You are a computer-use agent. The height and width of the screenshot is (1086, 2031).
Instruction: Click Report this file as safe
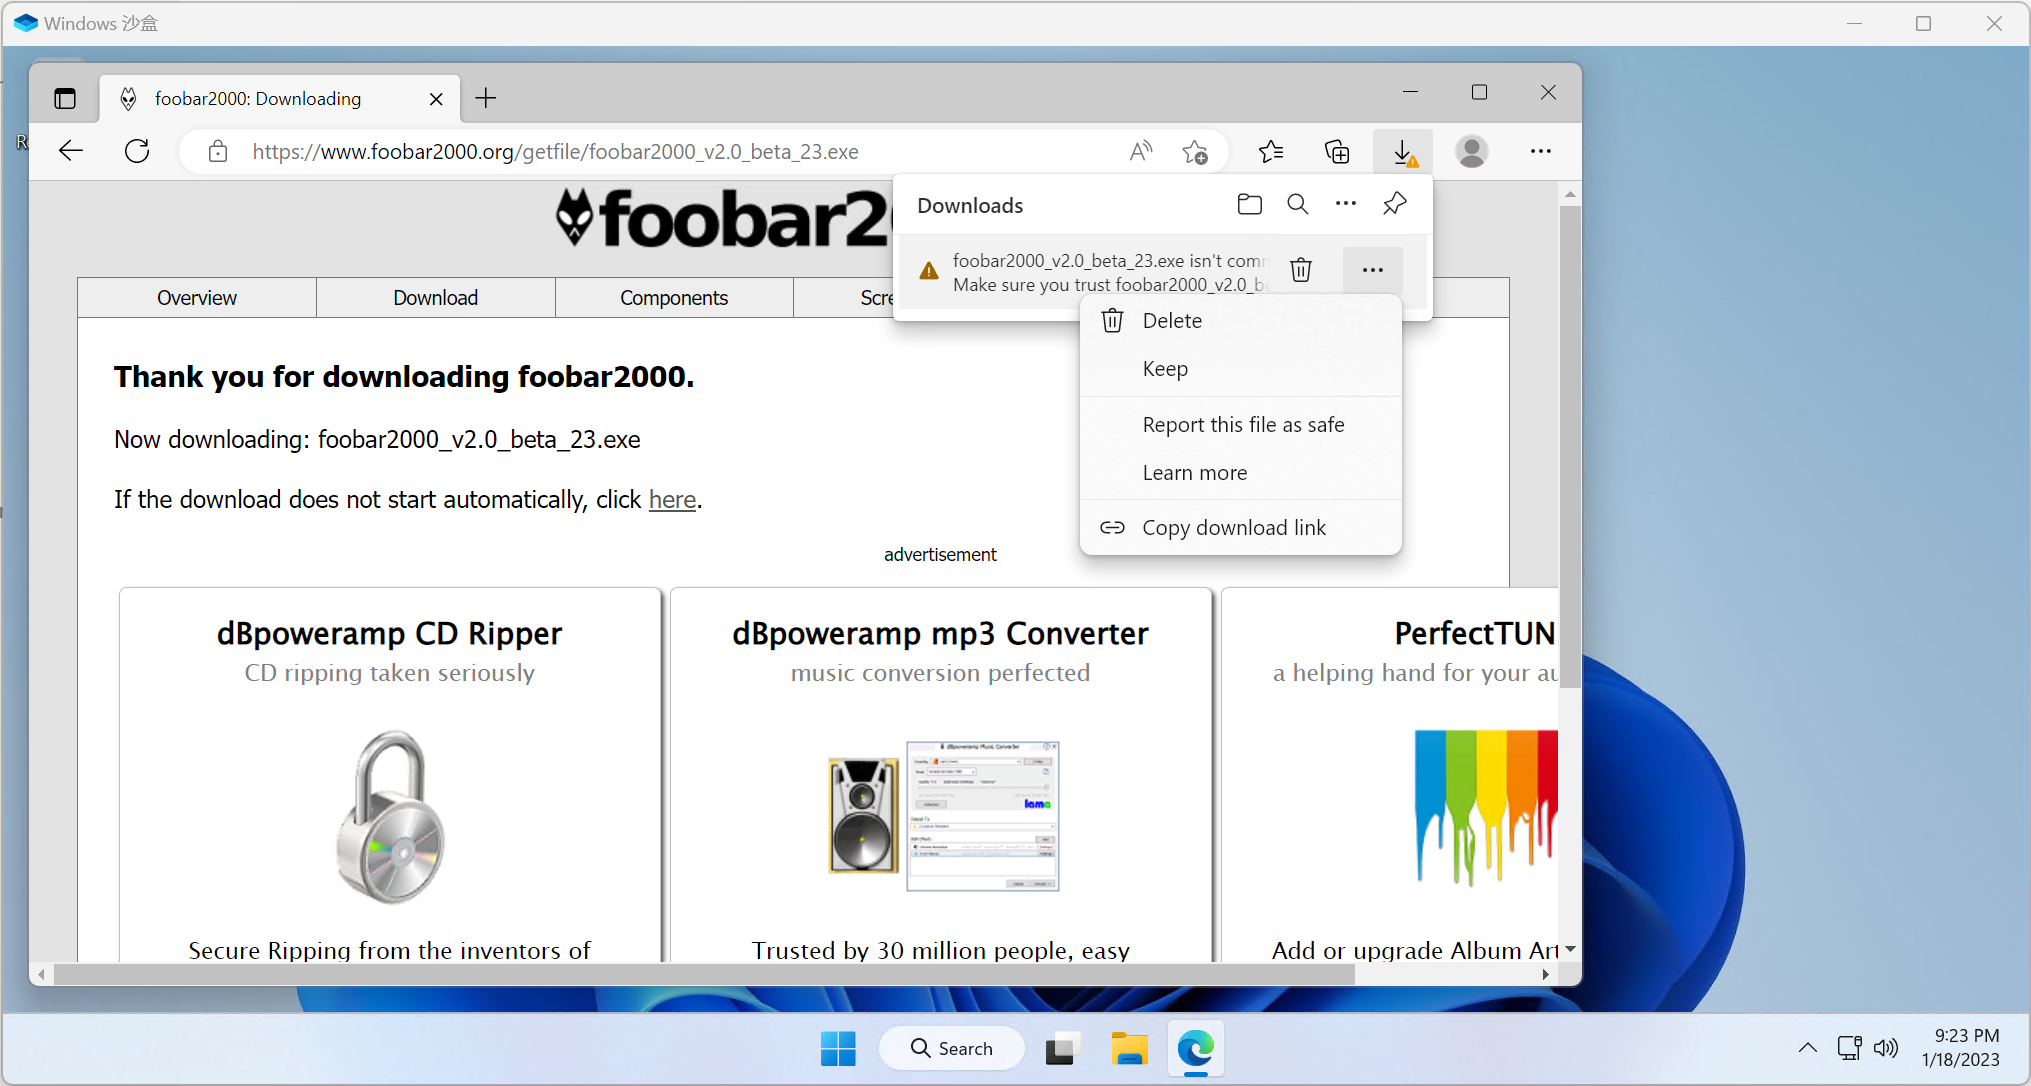(1243, 425)
